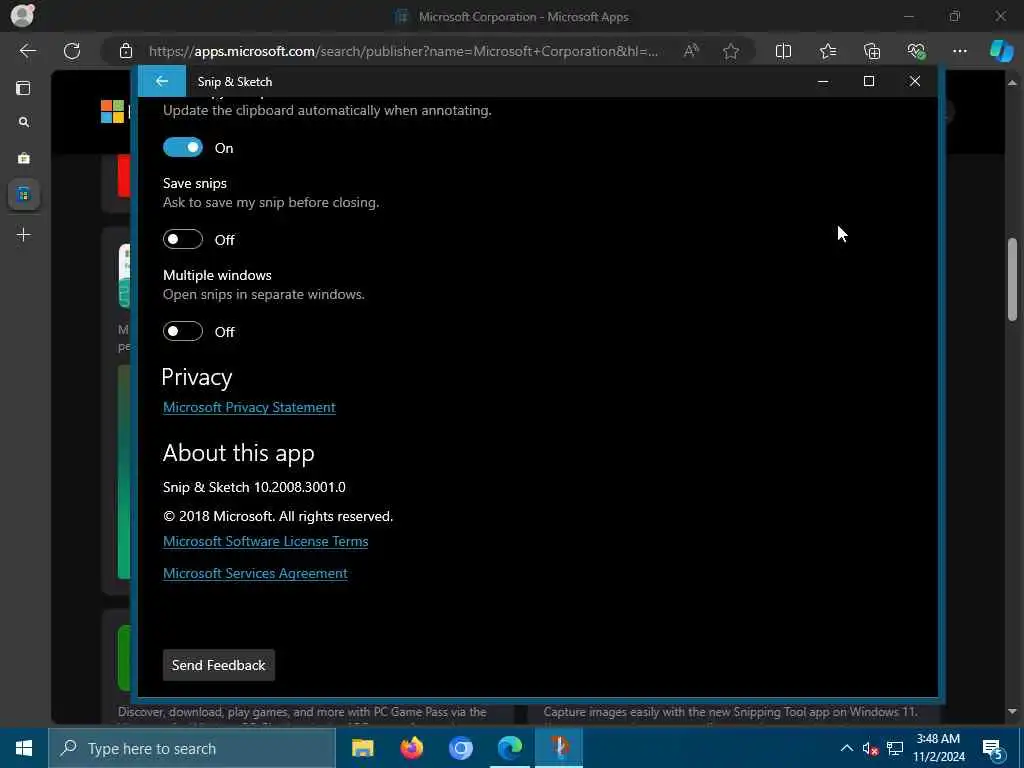
Task: Enable the Save snips toggle
Action: [183, 240]
